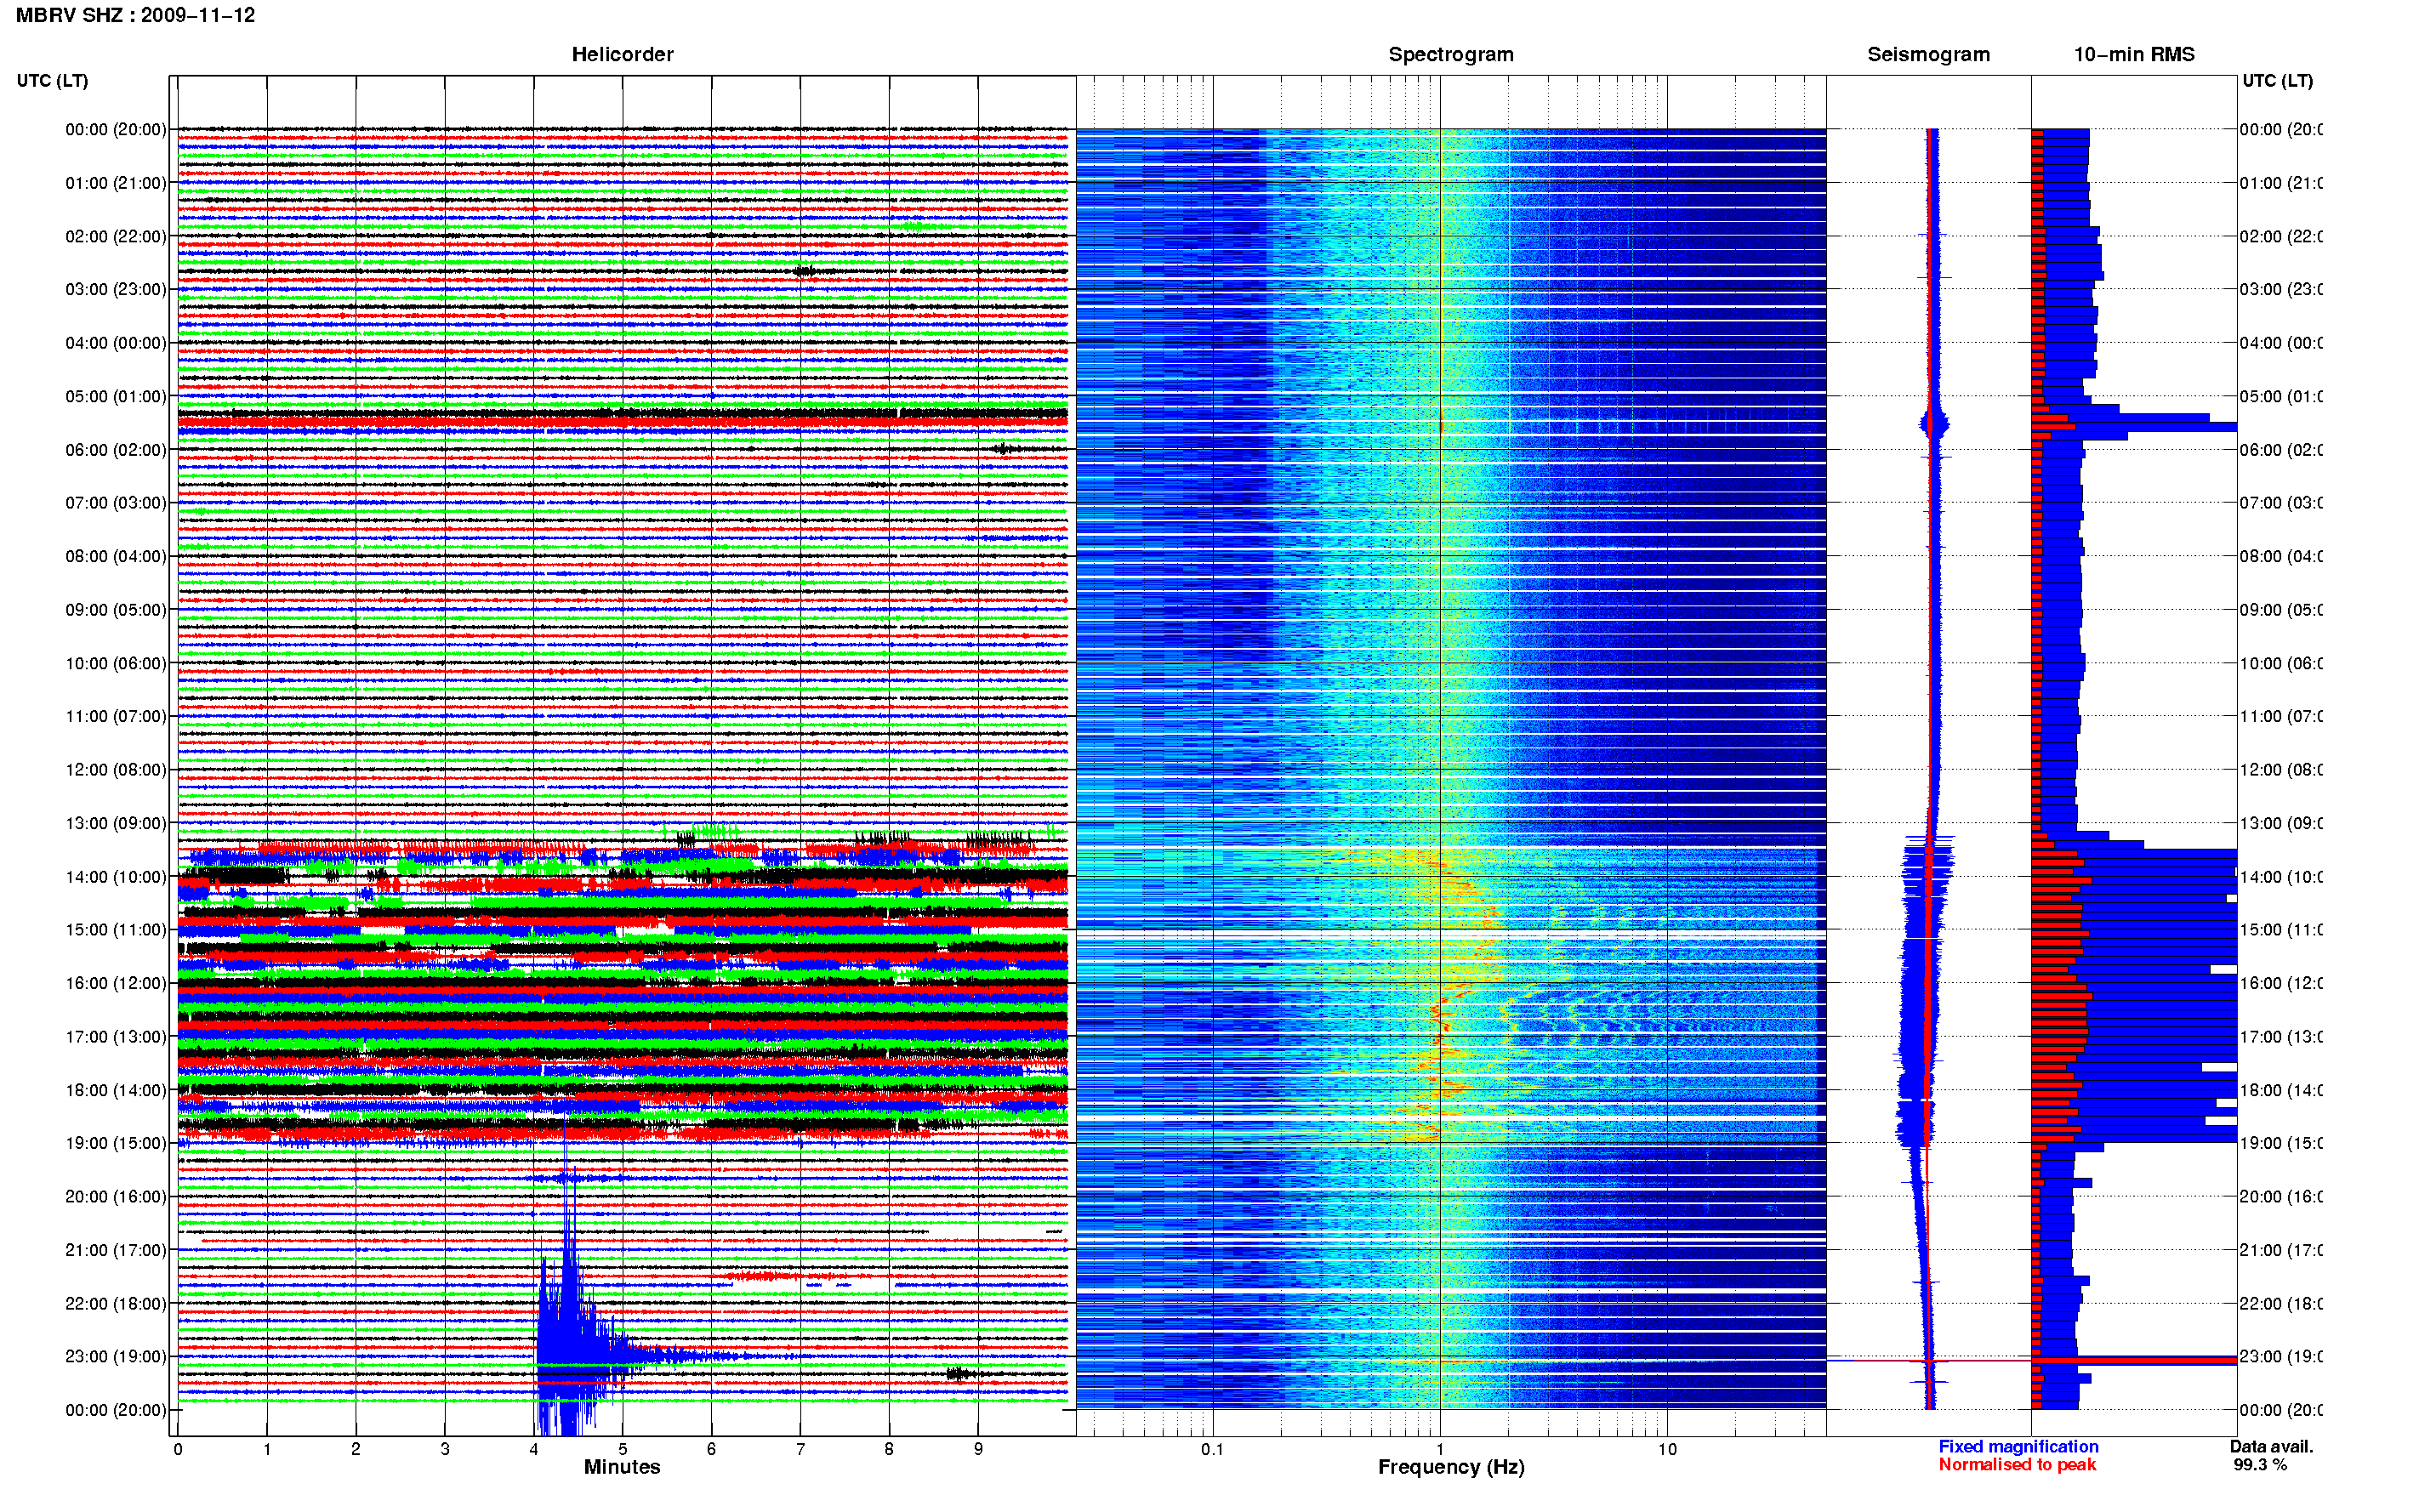
Task: Click left-axis time label "21:00 (17:00)"
Action: click(x=116, y=1250)
